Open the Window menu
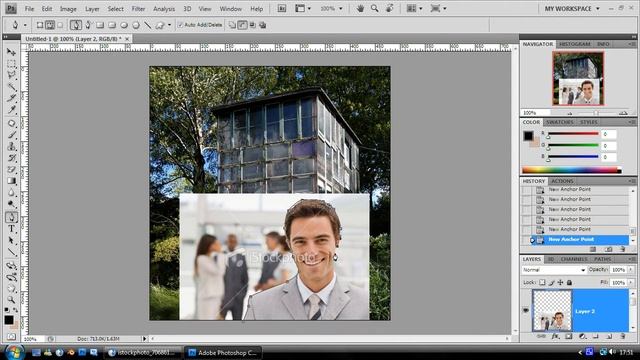This screenshot has height=360, width=640. 231,9
